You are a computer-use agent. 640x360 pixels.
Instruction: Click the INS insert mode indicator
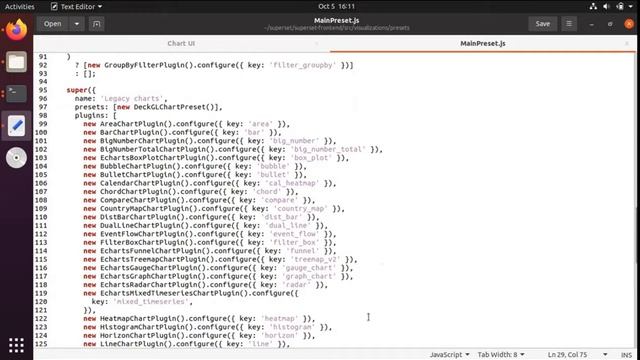626,355
